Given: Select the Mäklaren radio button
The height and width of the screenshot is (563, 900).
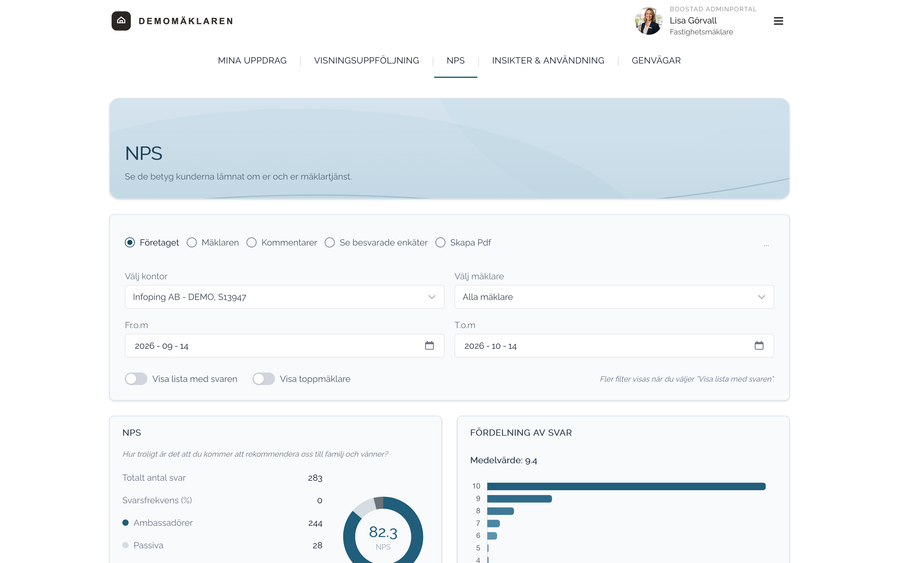Looking at the screenshot, I should 192,243.
